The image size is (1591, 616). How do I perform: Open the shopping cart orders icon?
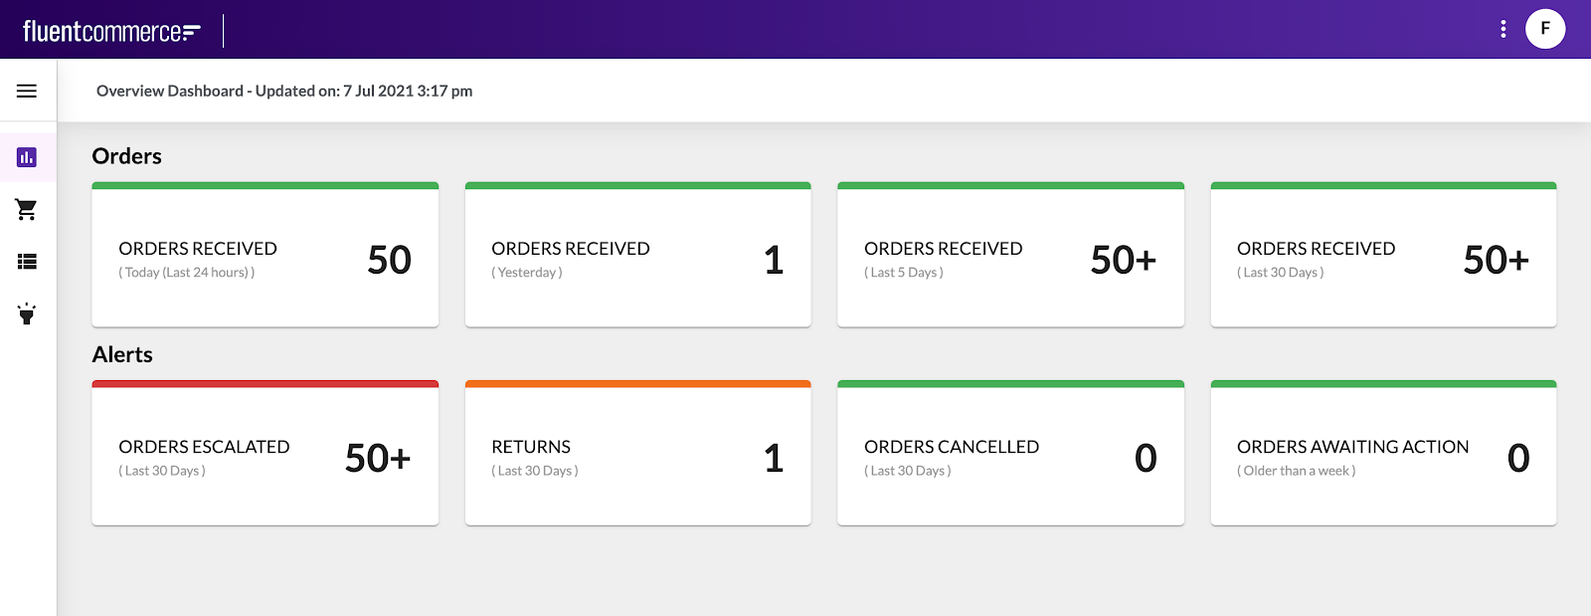click(27, 209)
